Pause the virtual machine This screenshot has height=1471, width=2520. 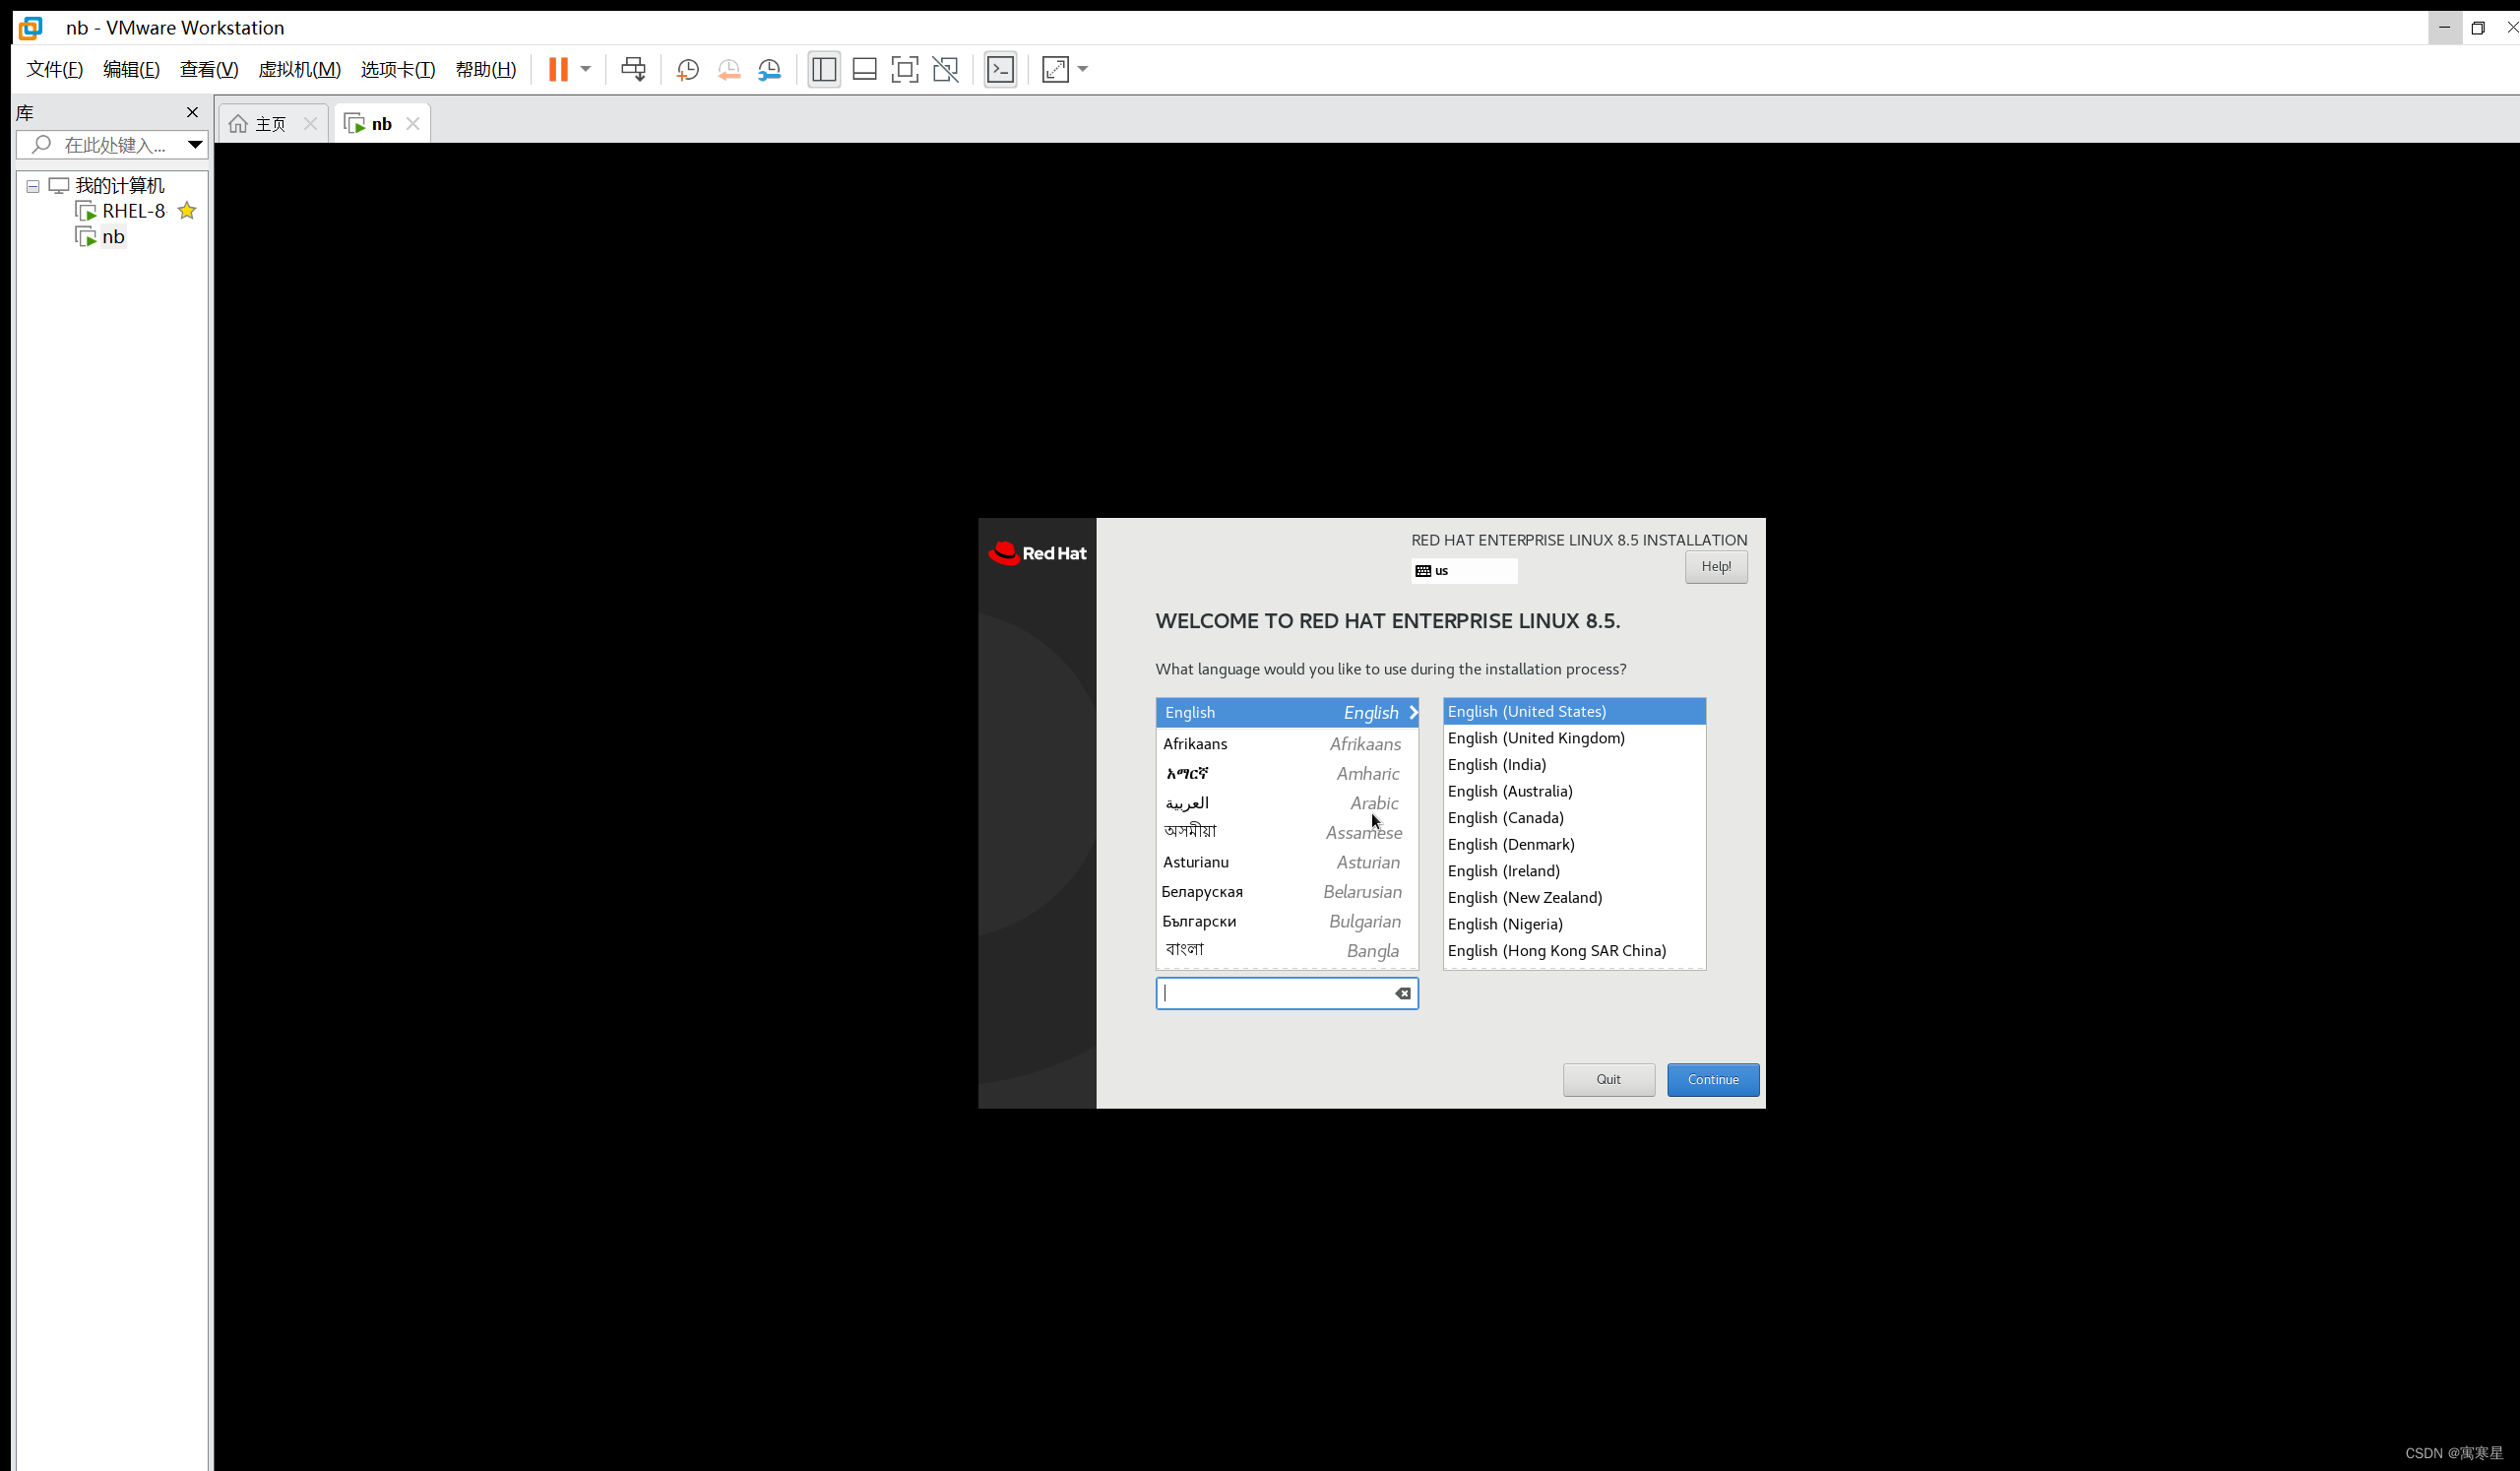tap(558, 69)
